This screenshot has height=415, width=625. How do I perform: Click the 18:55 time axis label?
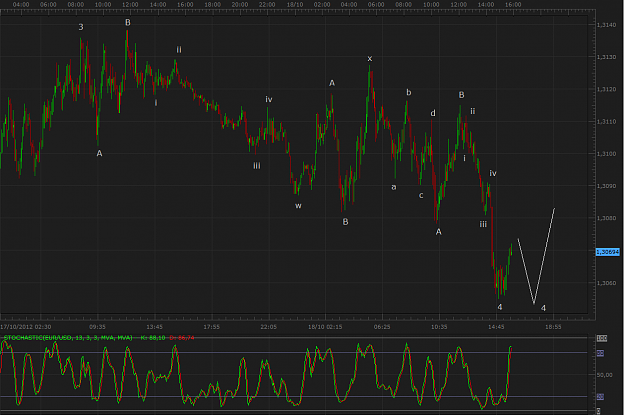pyautogui.click(x=553, y=327)
